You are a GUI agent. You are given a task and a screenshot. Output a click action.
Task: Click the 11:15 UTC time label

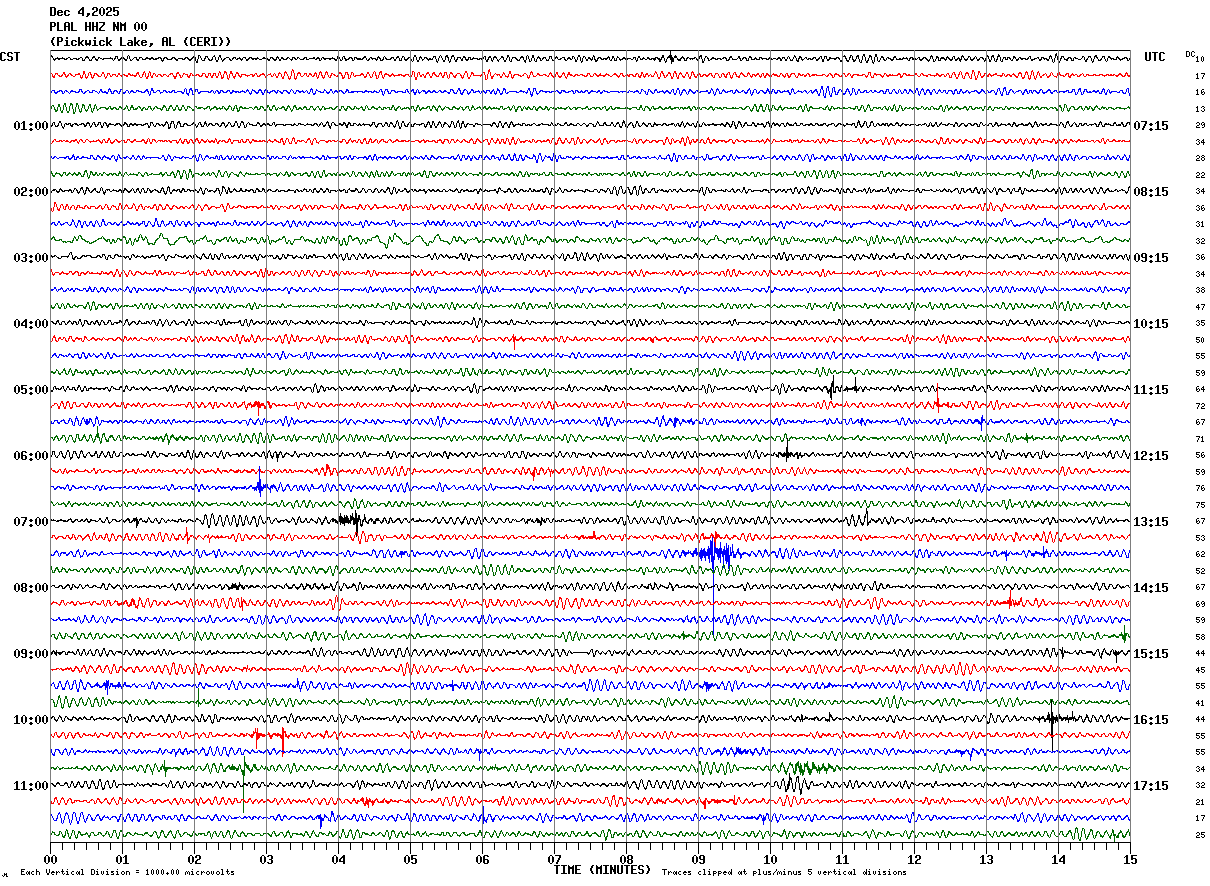tap(1150, 390)
